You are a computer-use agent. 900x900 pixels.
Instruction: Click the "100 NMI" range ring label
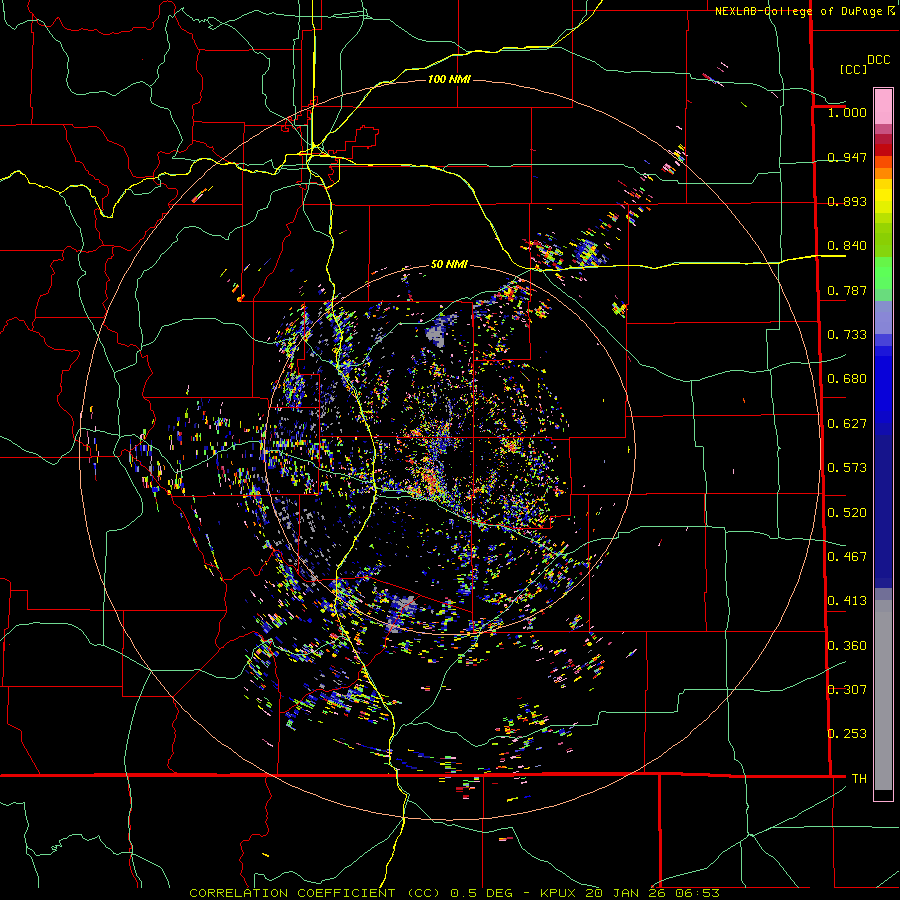[x=449, y=79]
